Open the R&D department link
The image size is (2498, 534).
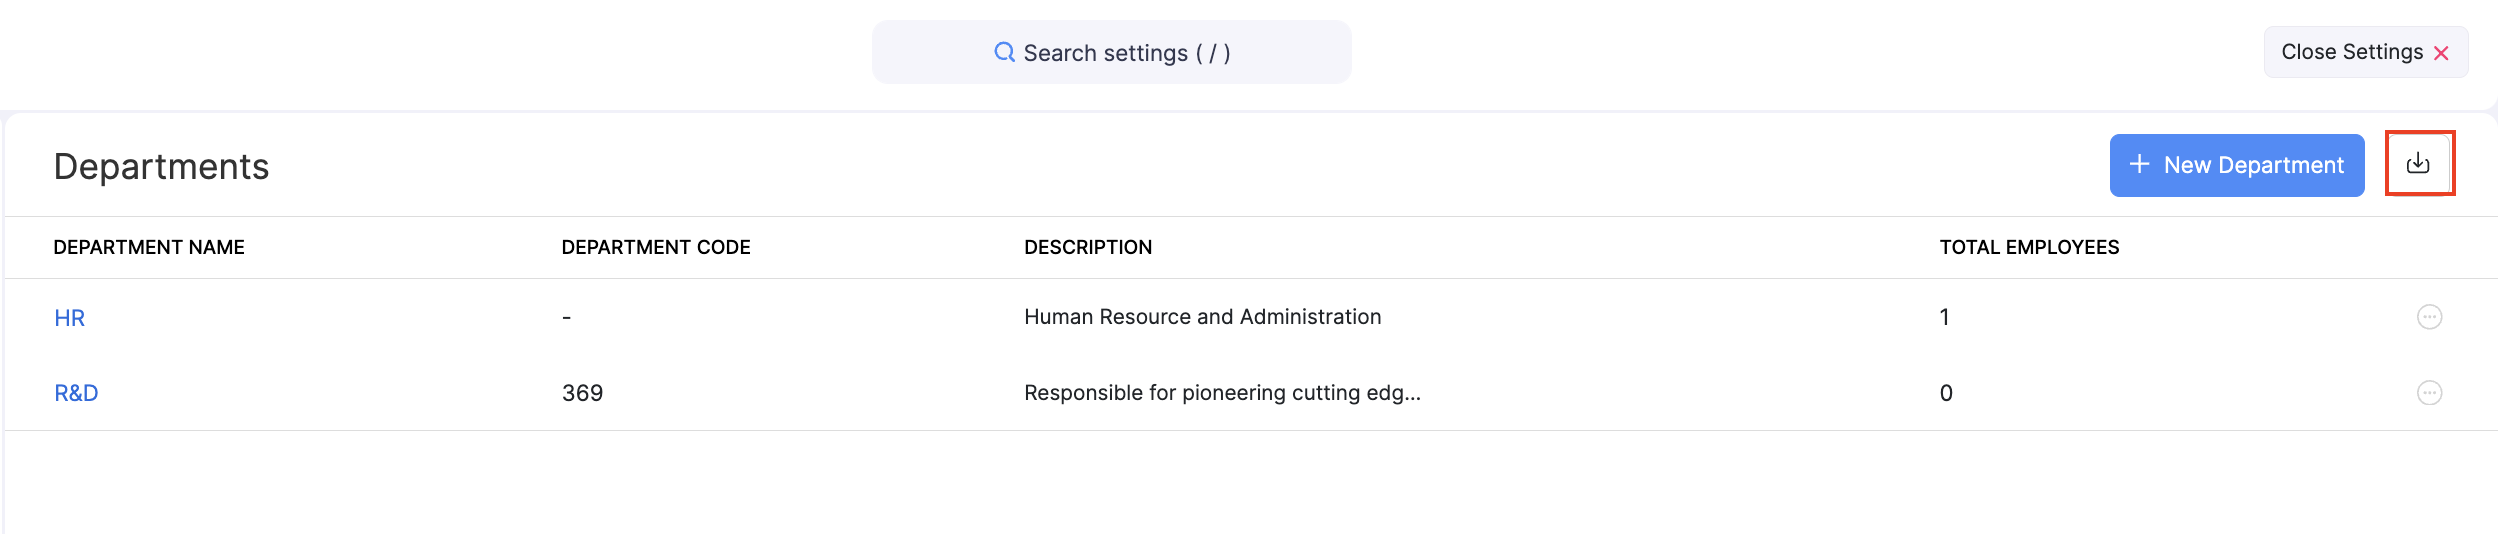76,393
